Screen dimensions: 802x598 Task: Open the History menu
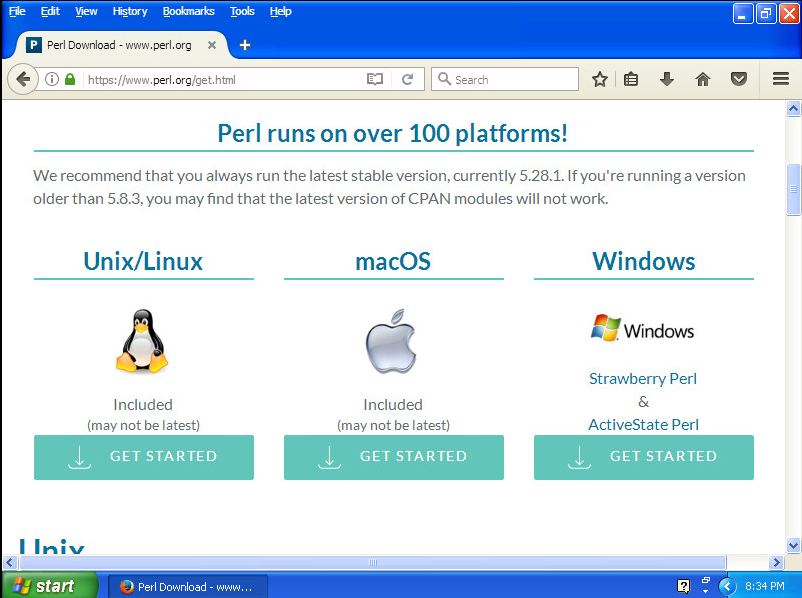click(130, 11)
